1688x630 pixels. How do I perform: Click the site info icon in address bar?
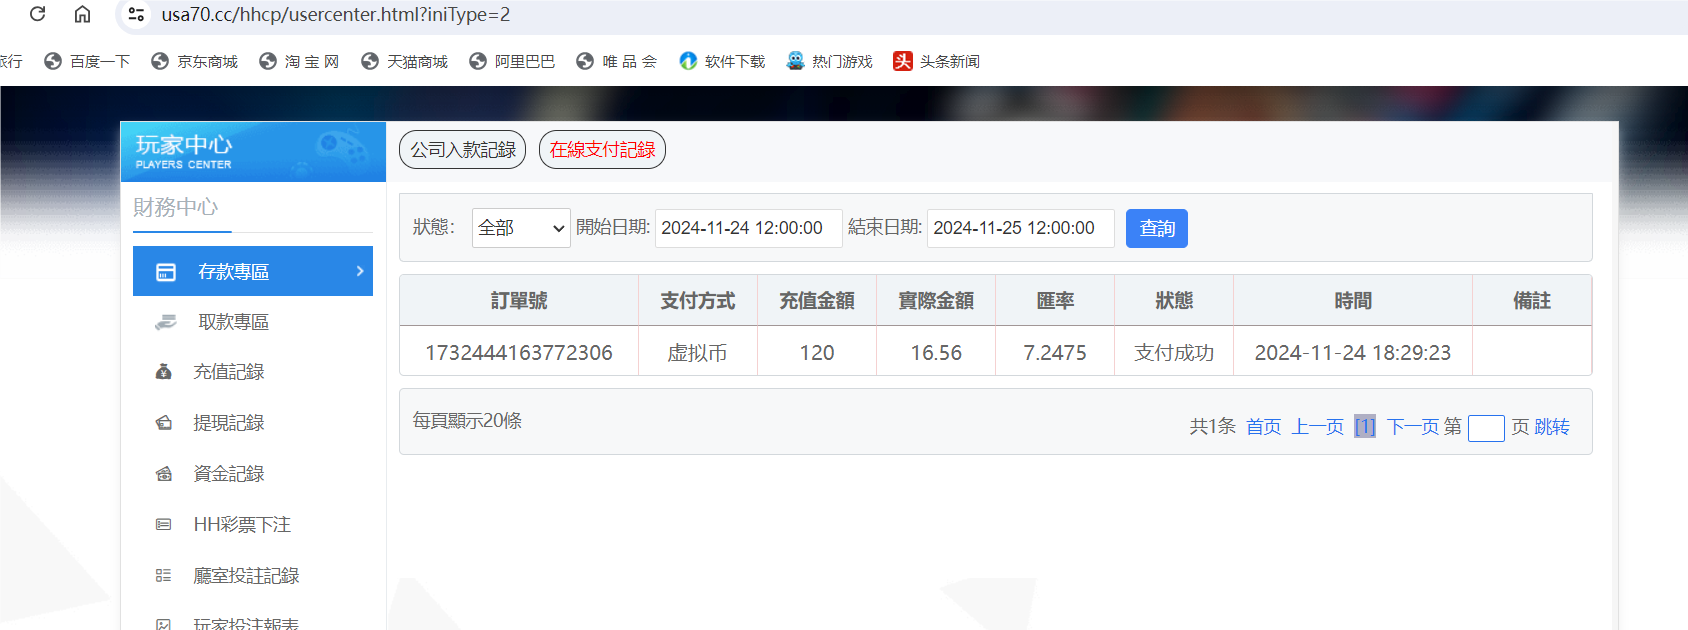[137, 14]
